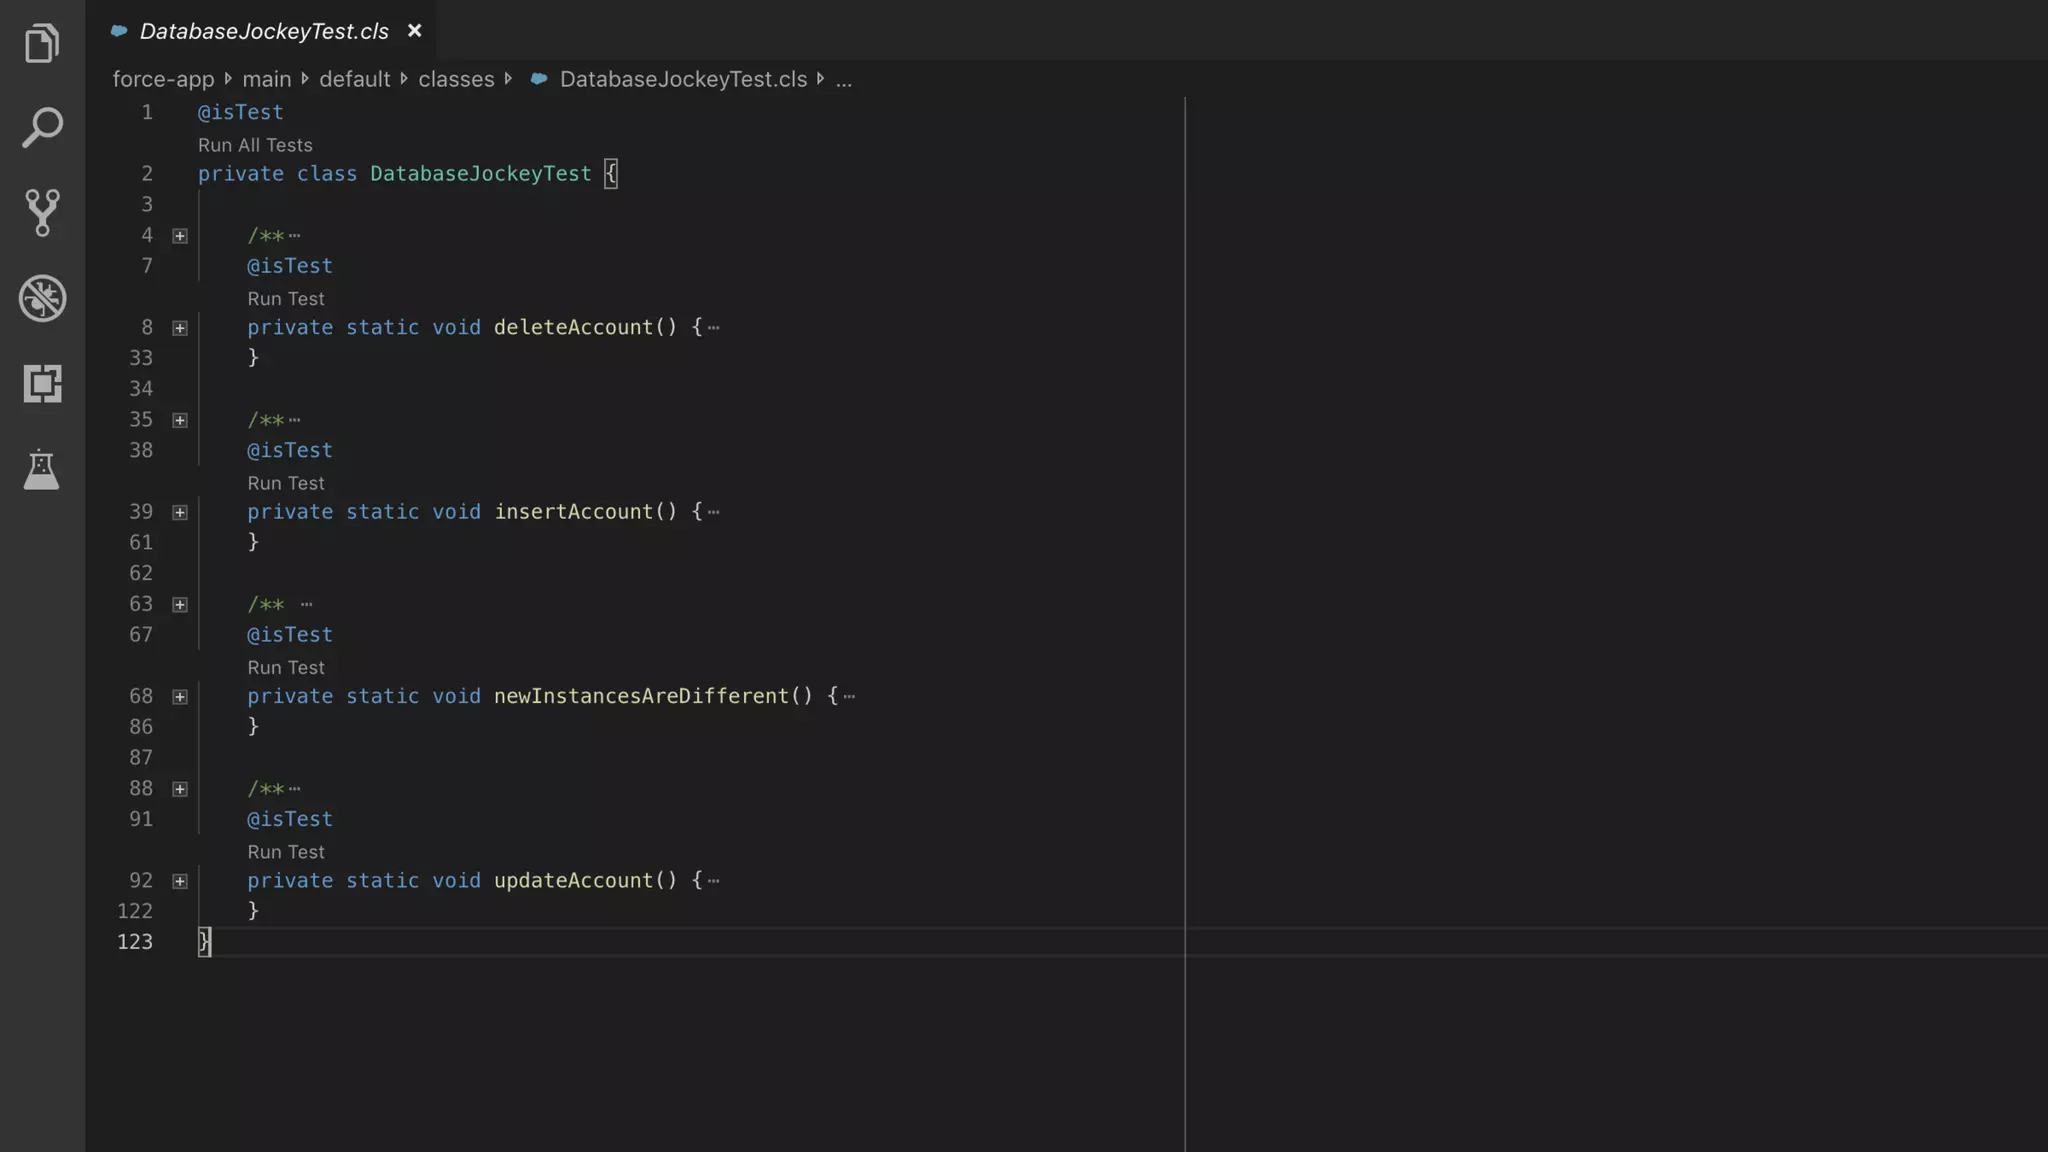Unfold newInstancesAreDifferent method body
Screen dimensions: 2048x1152
pos(180,697)
